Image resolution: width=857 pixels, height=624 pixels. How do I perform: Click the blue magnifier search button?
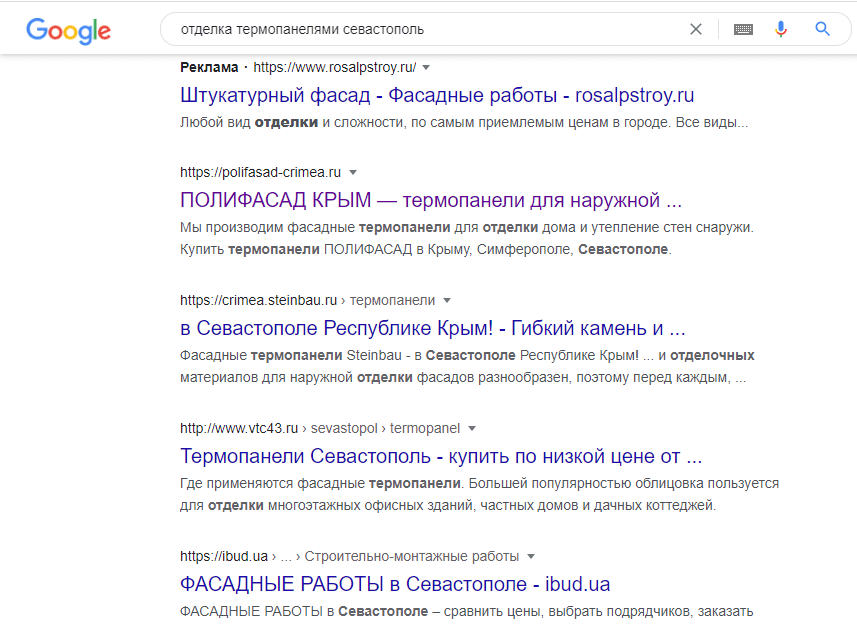click(x=823, y=29)
